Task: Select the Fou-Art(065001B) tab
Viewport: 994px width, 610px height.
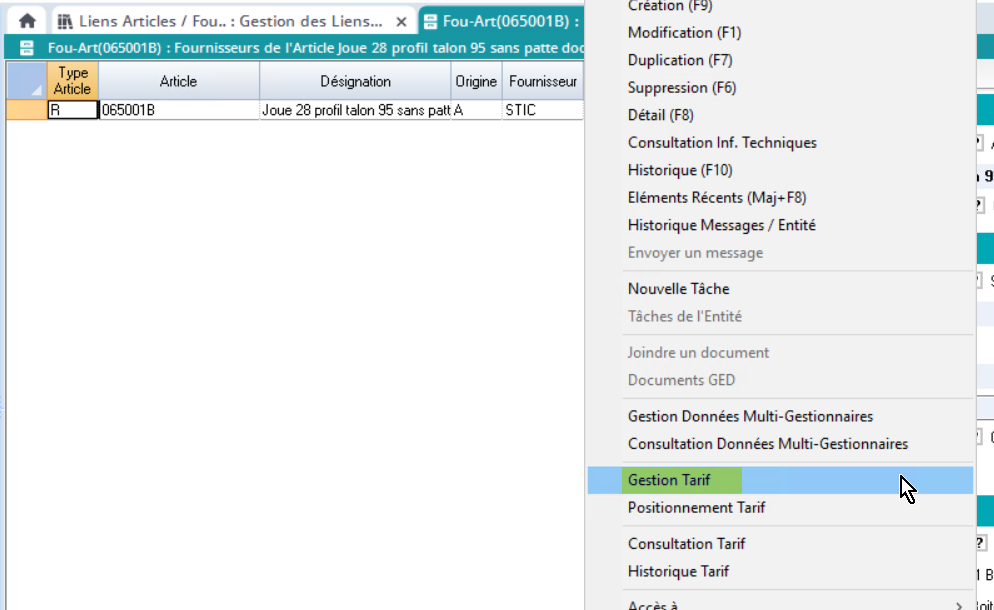Action: 512,21
